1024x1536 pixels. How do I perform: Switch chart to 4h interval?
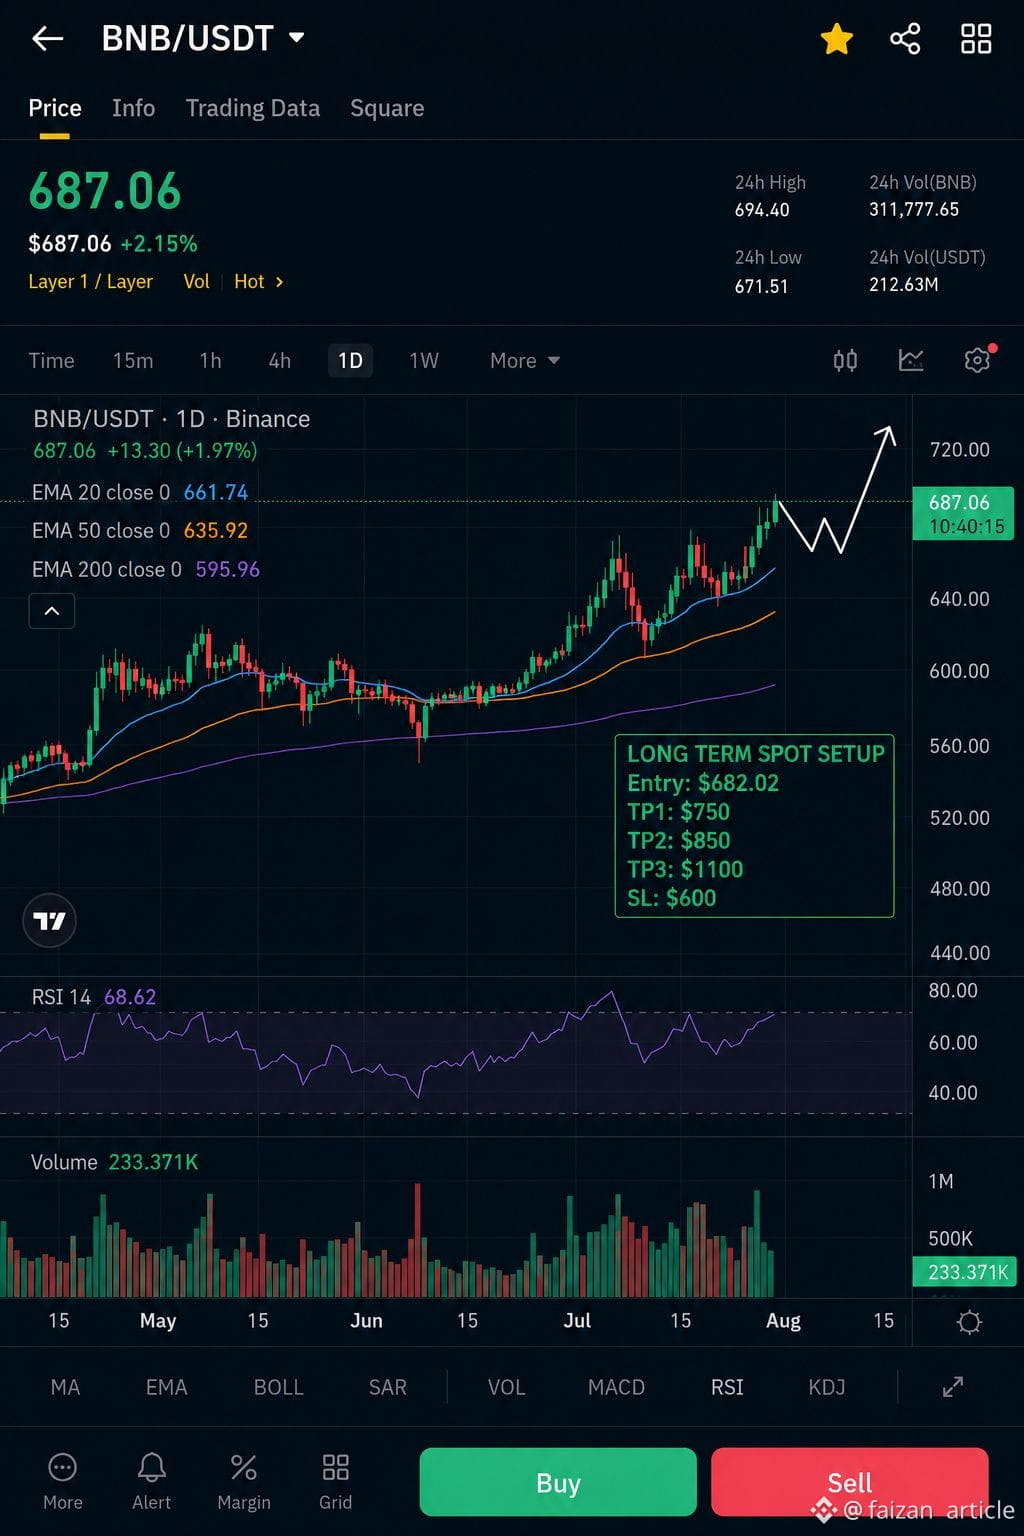280,361
